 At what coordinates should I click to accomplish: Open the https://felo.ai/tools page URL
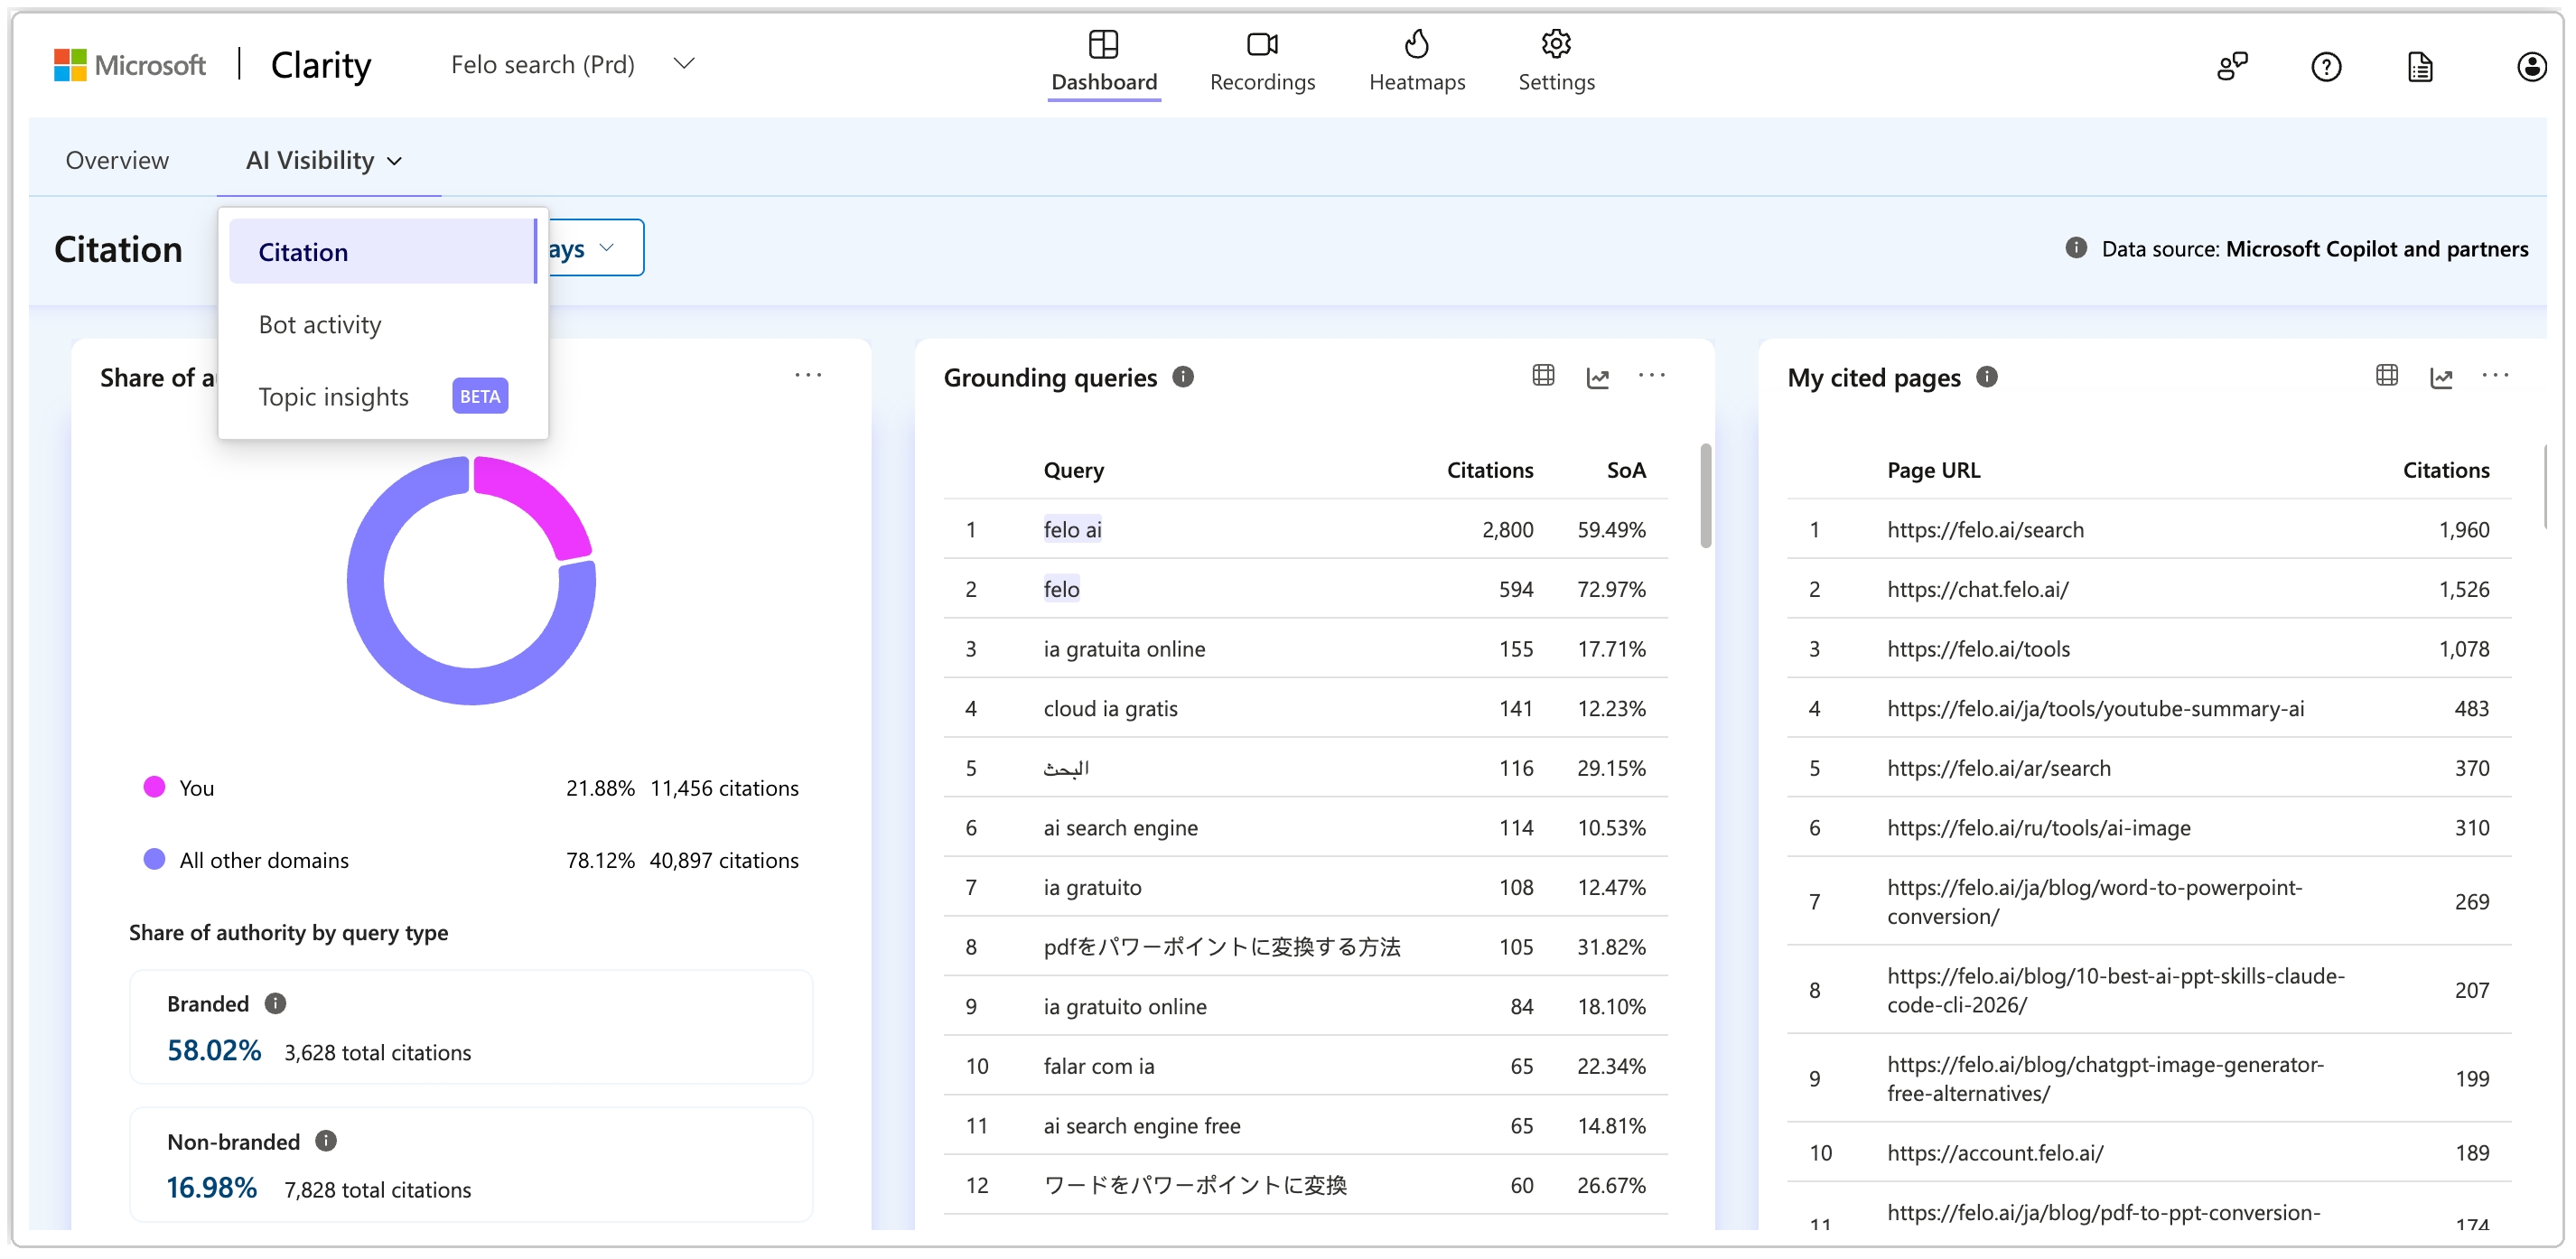pyautogui.click(x=1978, y=649)
